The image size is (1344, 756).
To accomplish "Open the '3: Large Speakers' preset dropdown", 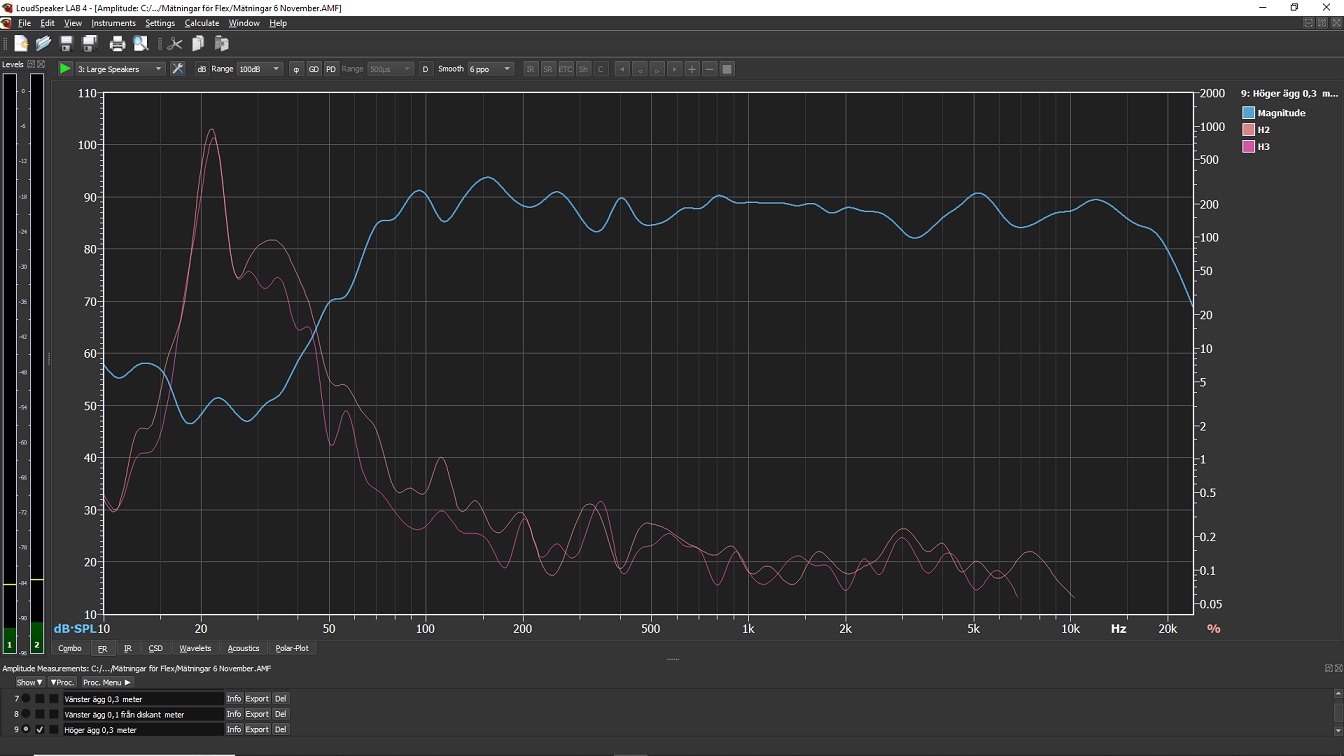I will click(x=120, y=69).
